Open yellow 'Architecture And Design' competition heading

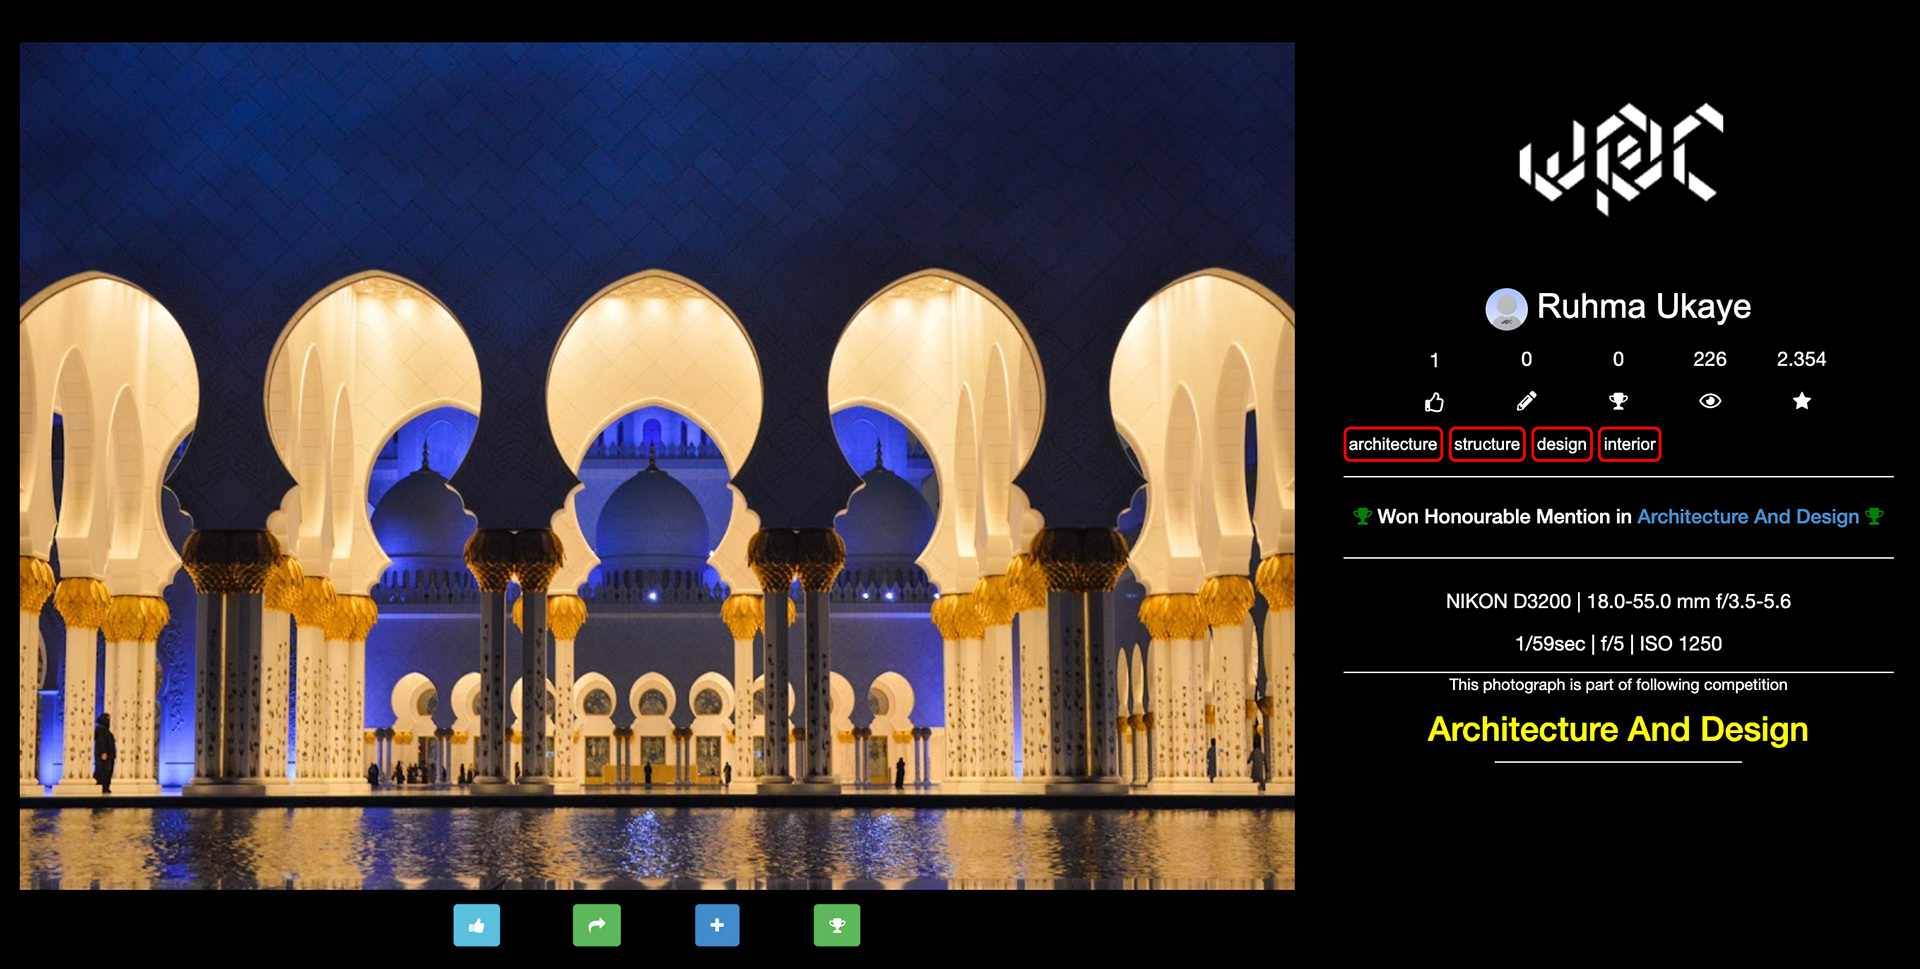(1618, 730)
